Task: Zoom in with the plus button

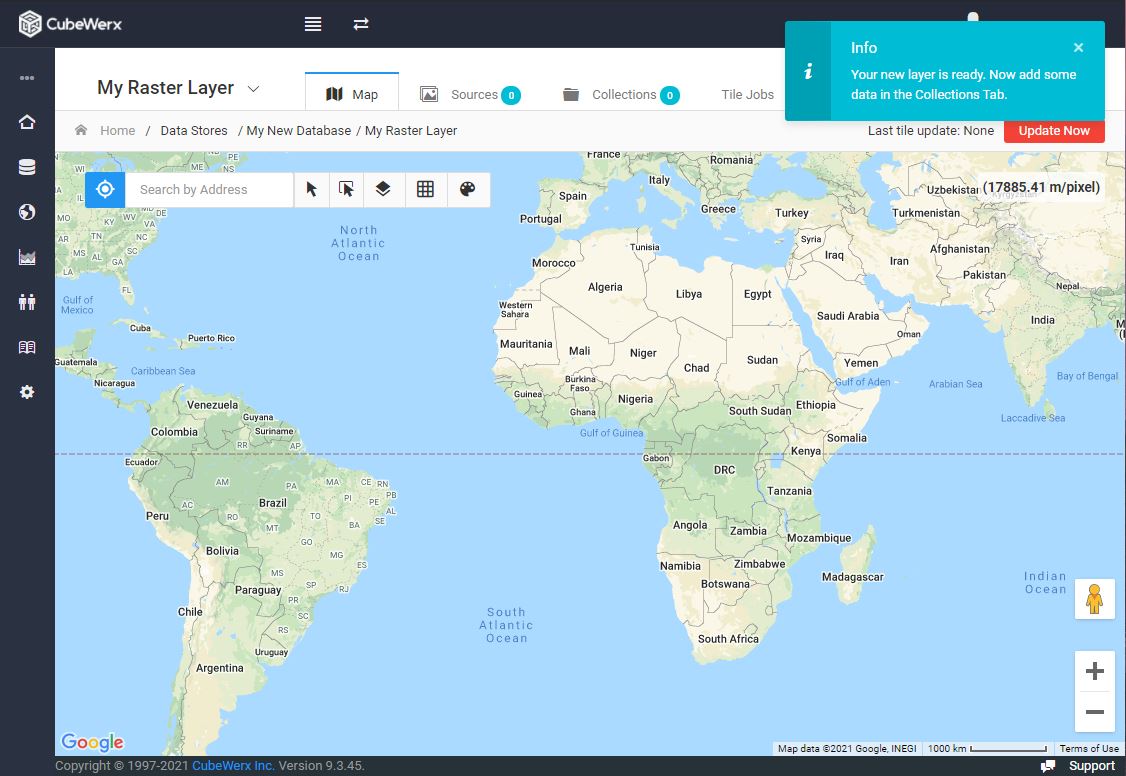Action: coord(1094,671)
